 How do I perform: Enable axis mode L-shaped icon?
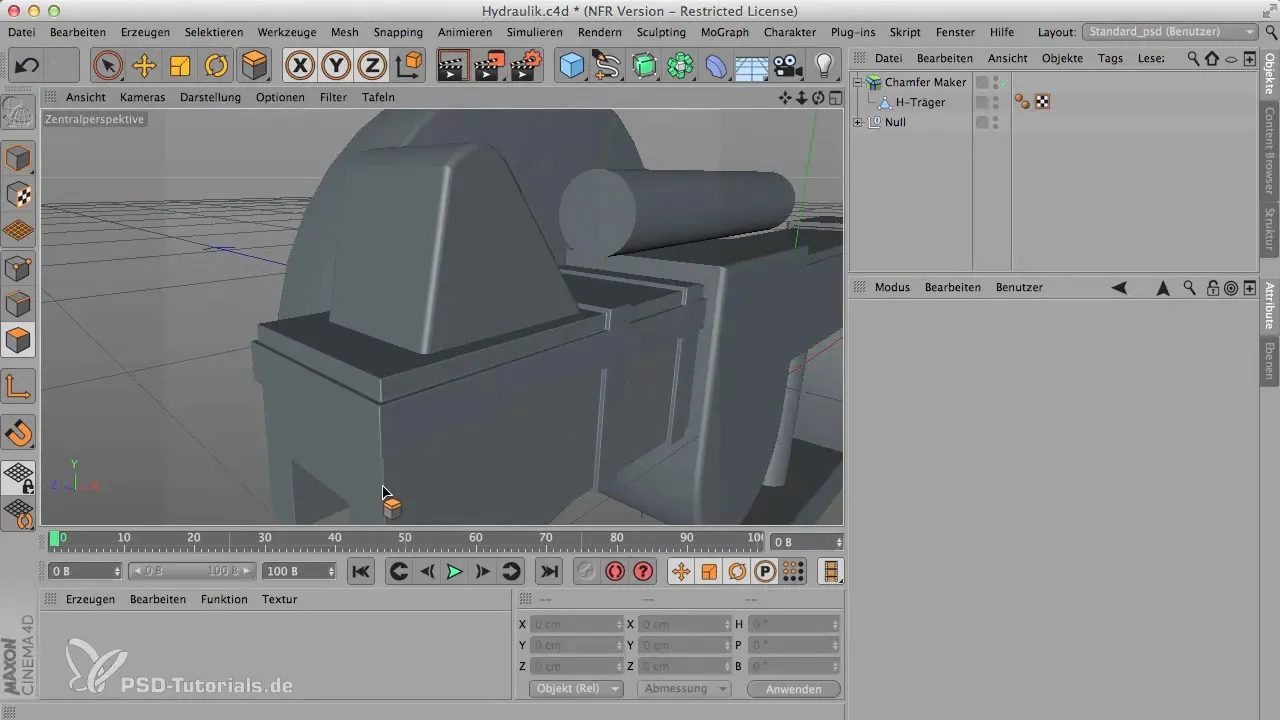[18, 386]
